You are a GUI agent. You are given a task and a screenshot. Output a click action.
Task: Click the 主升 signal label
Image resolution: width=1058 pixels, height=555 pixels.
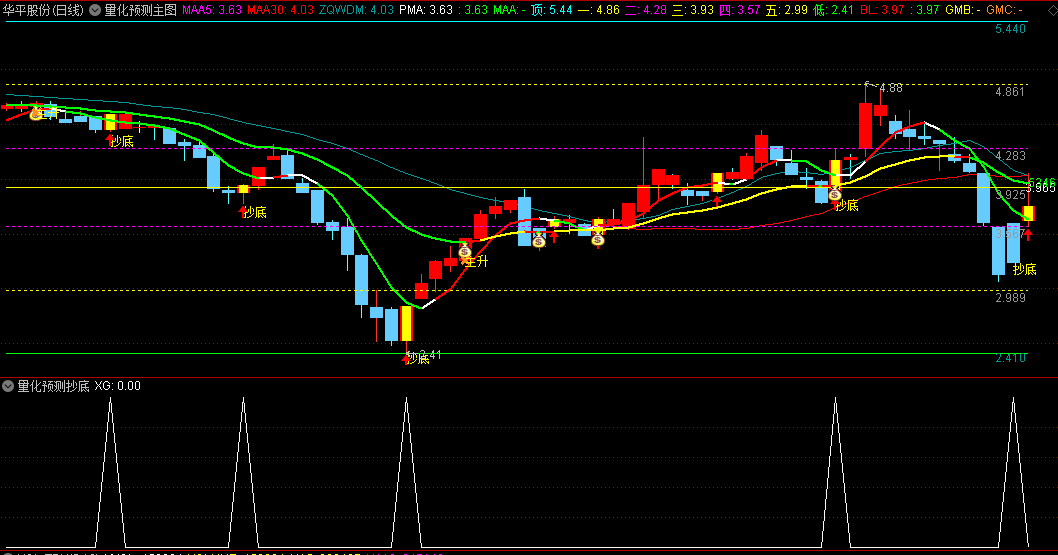476,261
